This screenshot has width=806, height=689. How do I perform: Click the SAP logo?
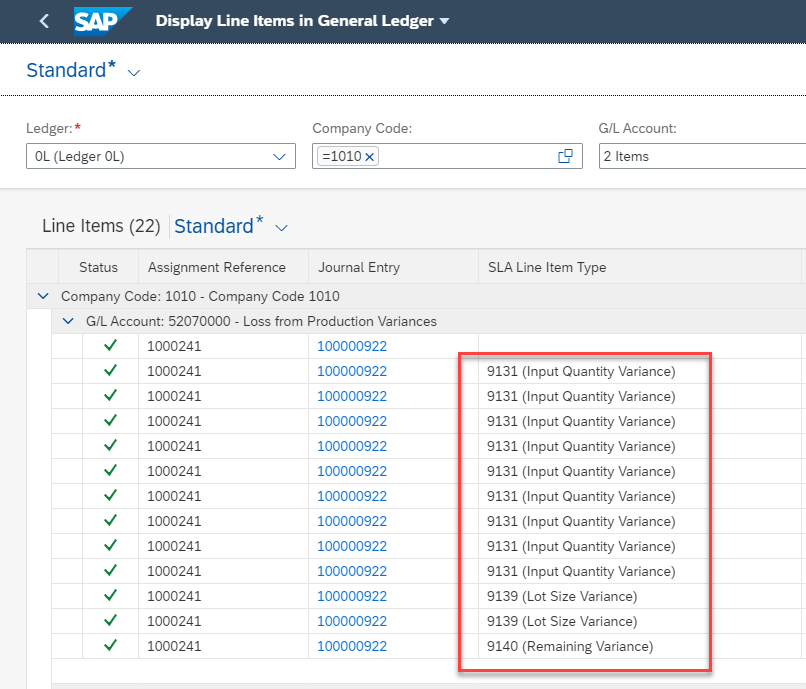(102, 21)
